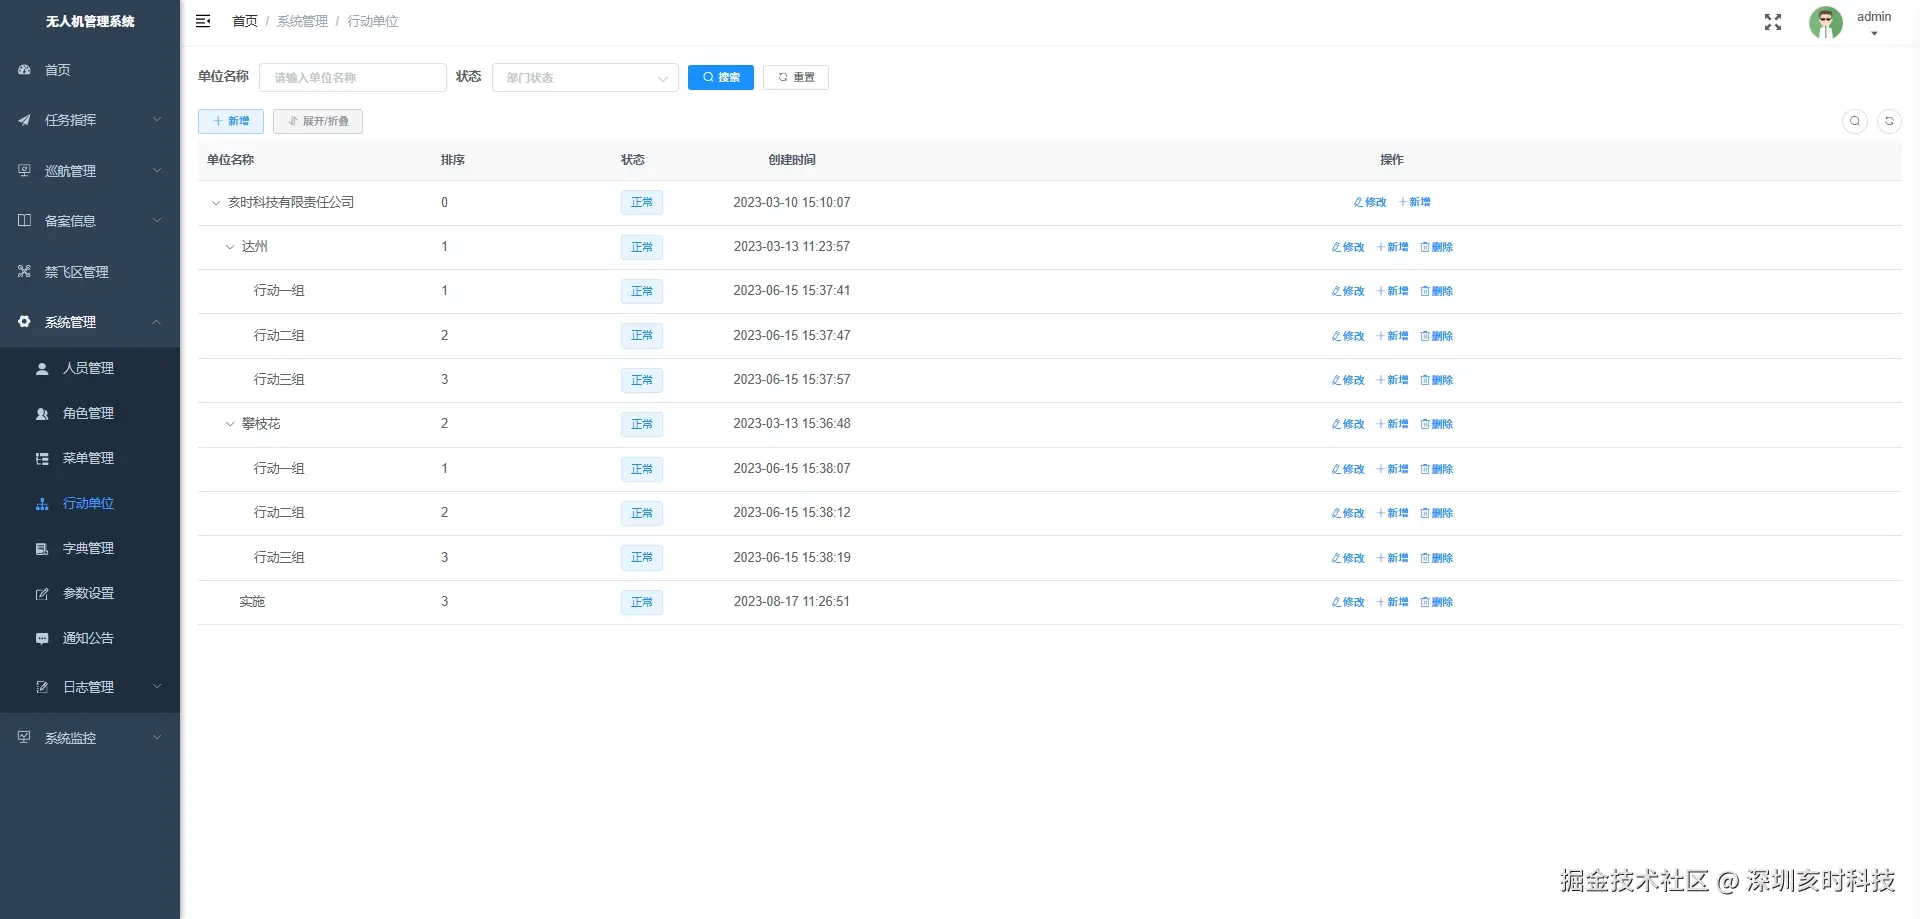Open the admin account dropdown caret
The height and width of the screenshot is (919, 1920).
[x=1874, y=34]
